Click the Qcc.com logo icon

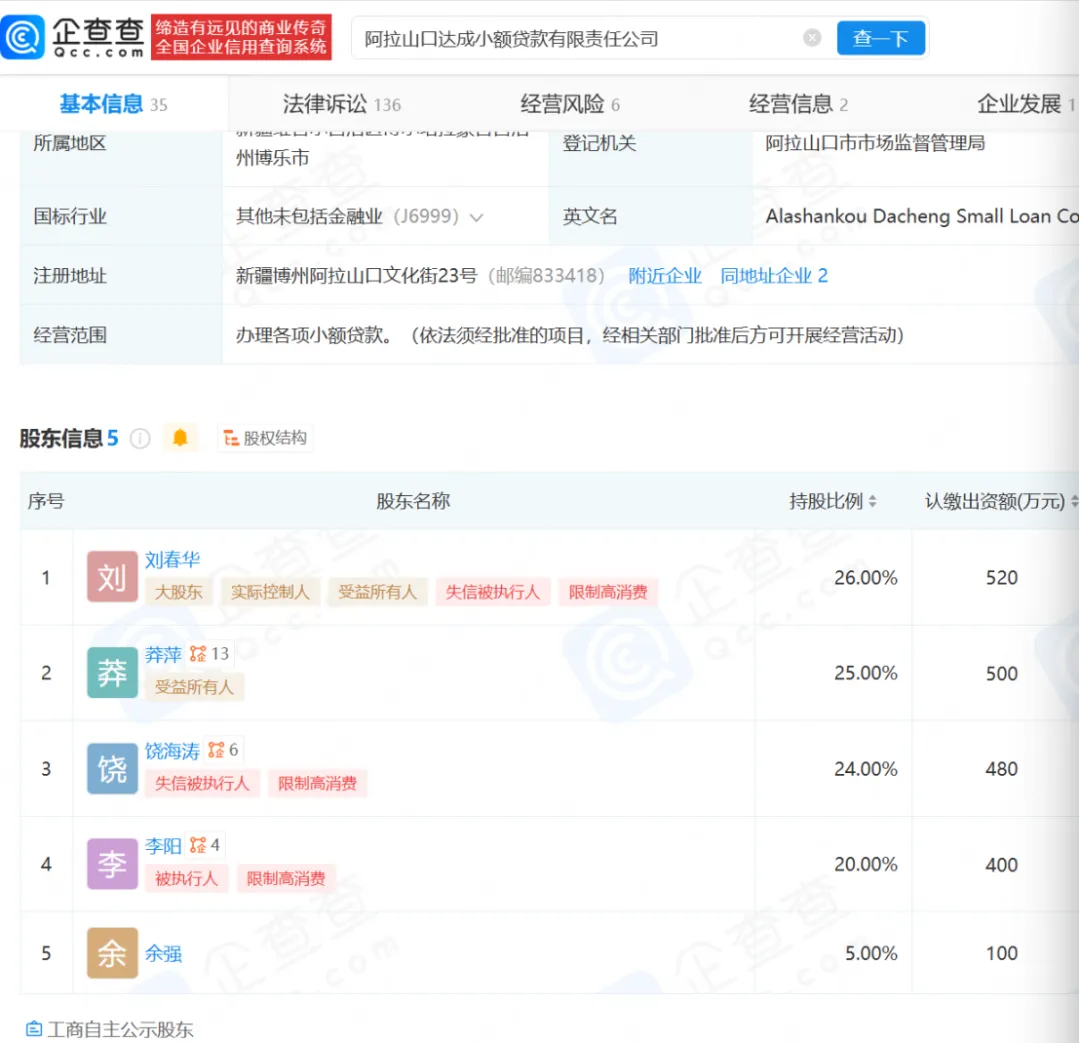24,38
